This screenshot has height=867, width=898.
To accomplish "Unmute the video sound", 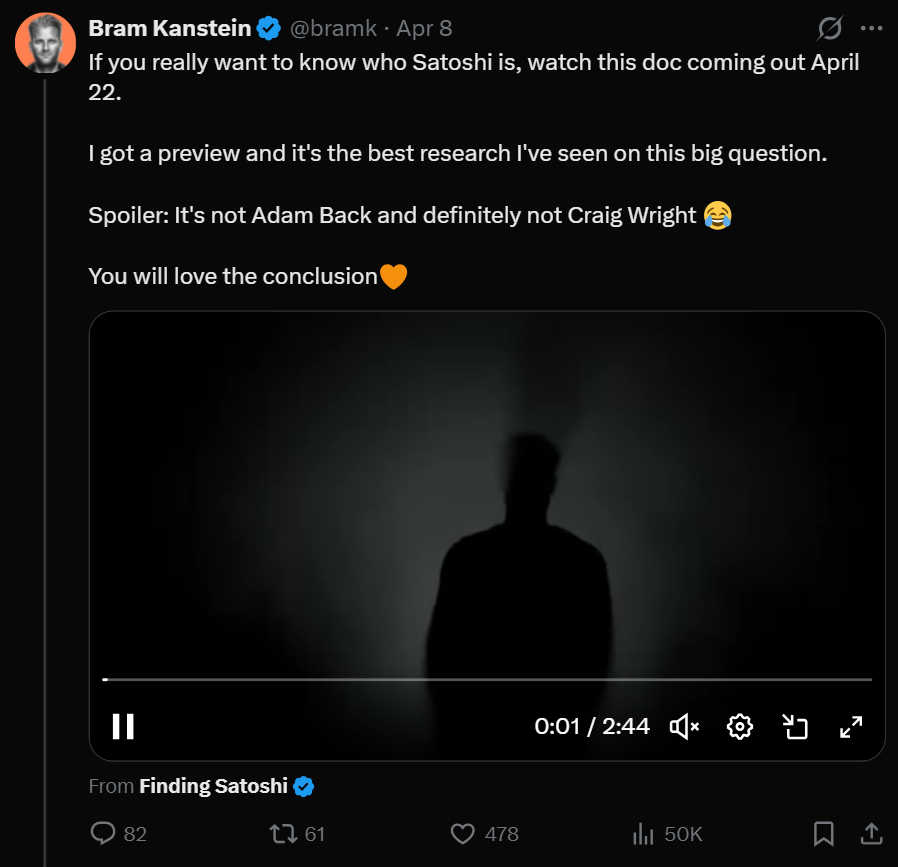I will tap(684, 727).
